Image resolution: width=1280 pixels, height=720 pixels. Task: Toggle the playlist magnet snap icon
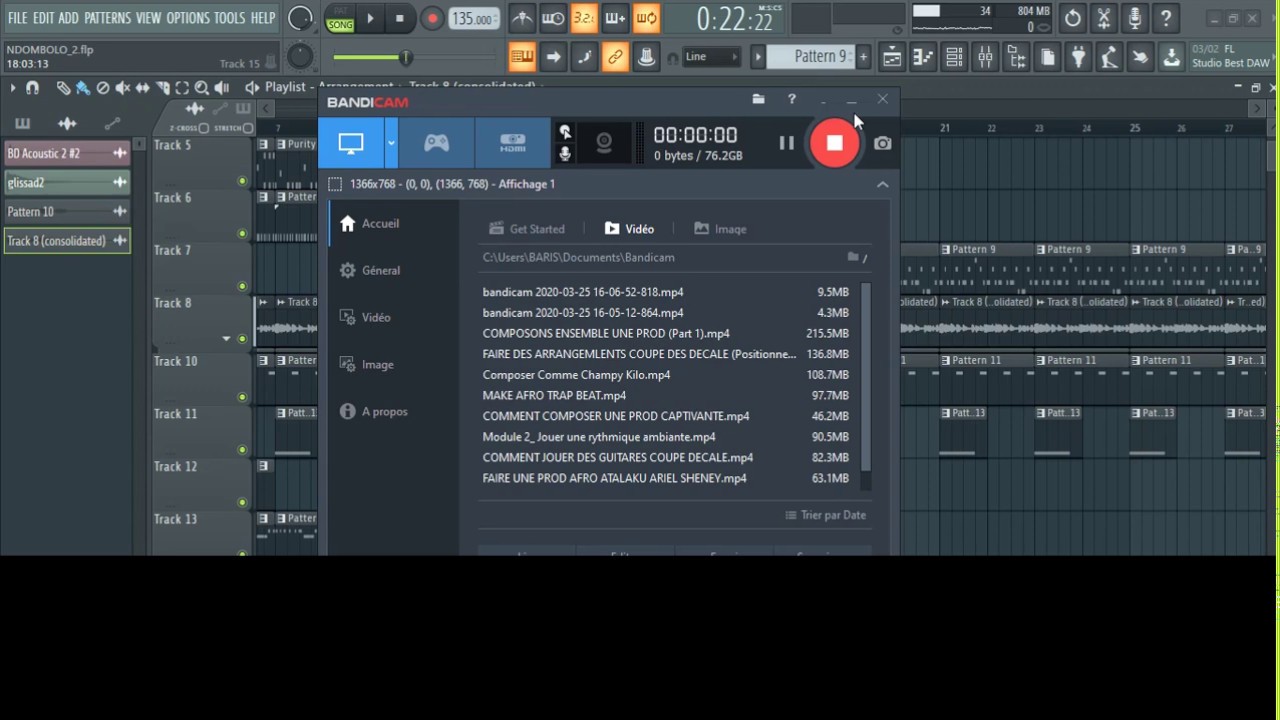pyautogui.click(x=32, y=88)
